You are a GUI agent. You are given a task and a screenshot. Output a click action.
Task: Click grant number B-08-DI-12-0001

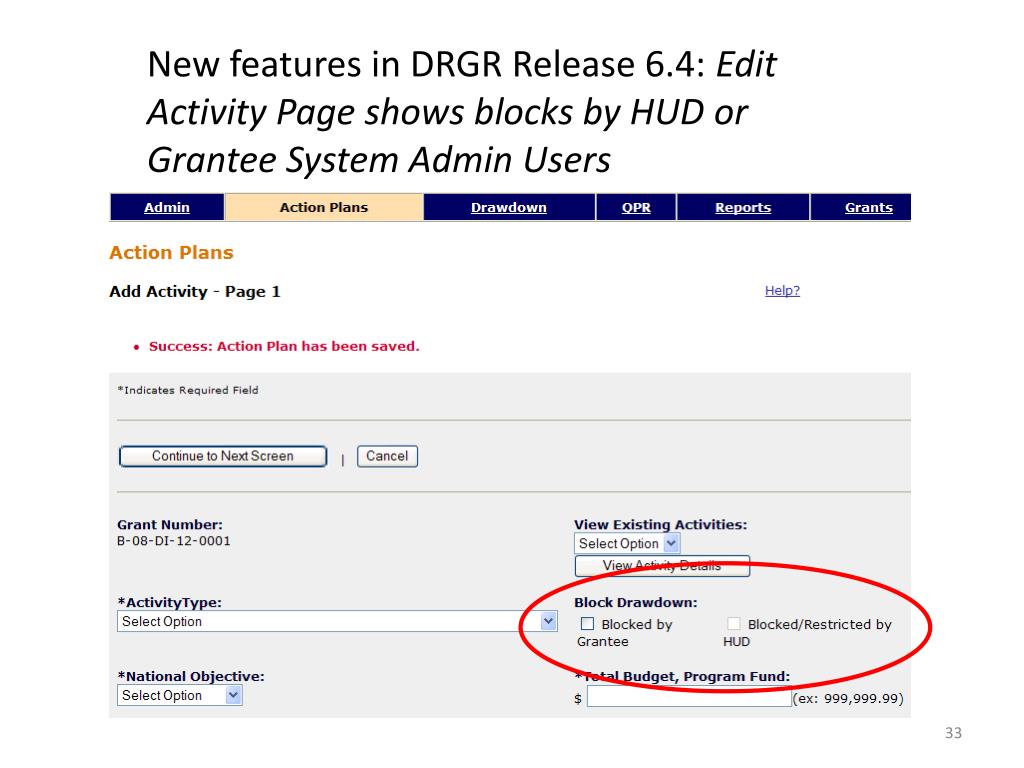coord(174,541)
